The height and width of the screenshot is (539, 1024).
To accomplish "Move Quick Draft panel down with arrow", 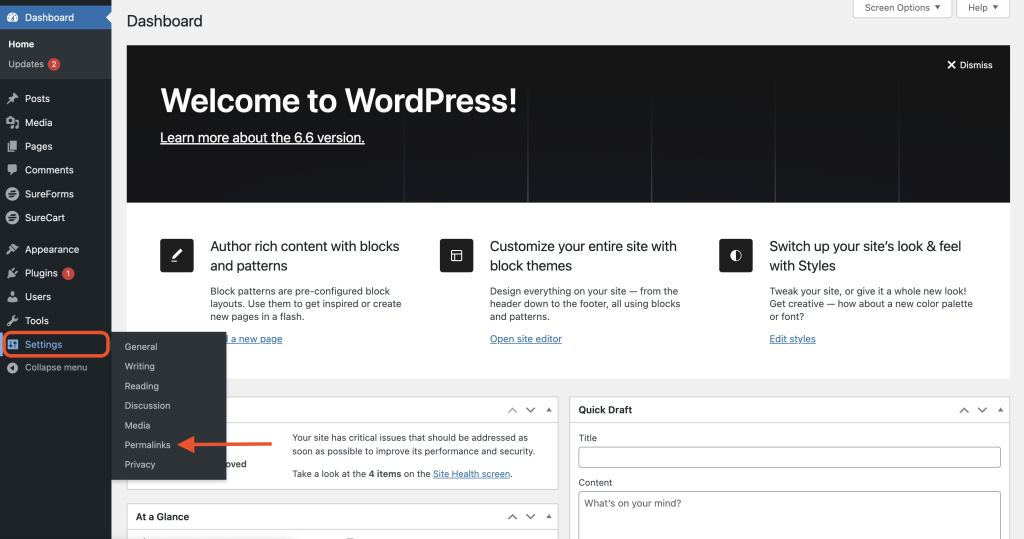I will pyautogui.click(x=982, y=410).
